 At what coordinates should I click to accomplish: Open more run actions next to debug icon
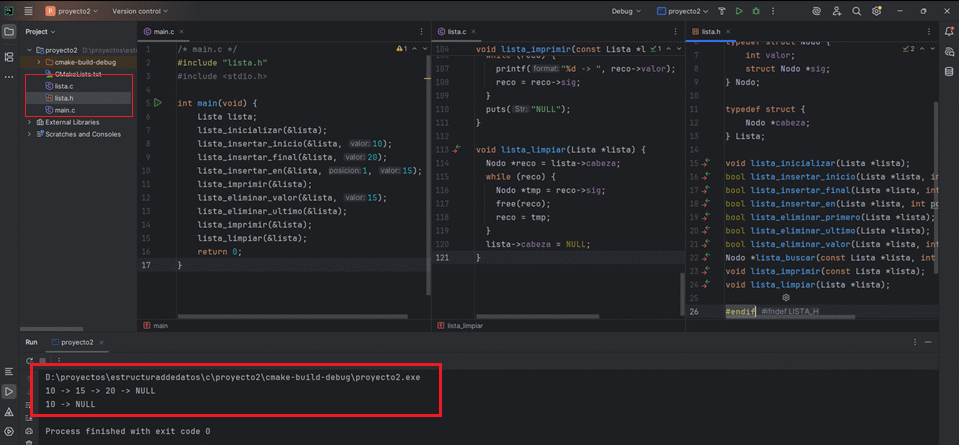coord(773,11)
